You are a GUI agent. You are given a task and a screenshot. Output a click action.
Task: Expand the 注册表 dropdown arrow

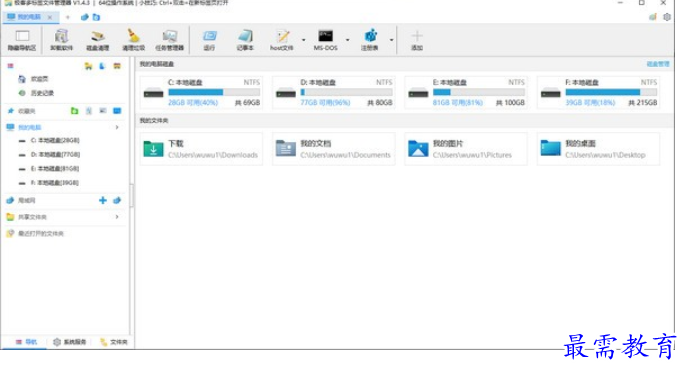pos(391,40)
